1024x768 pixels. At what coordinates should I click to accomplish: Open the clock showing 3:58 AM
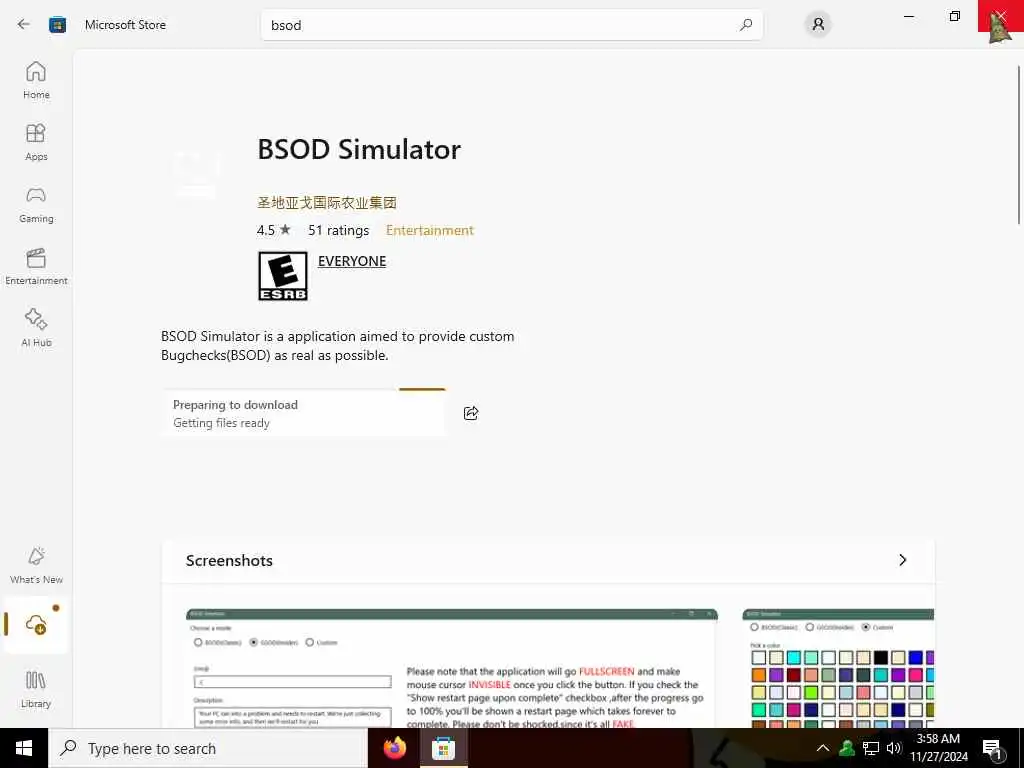coord(938,748)
